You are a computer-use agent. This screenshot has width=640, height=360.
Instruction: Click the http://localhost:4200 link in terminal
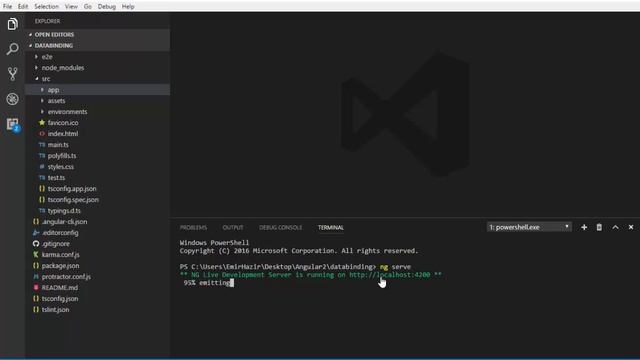click(x=389, y=275)
